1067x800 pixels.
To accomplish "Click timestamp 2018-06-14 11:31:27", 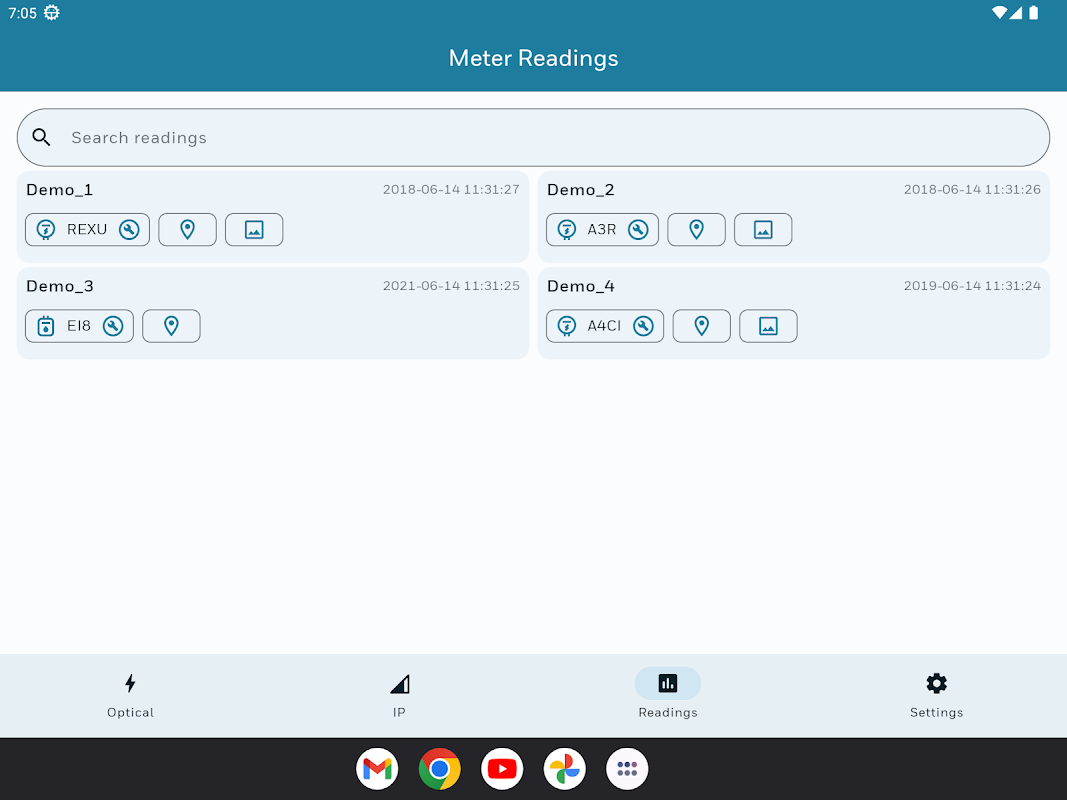I will click(451, 190).
